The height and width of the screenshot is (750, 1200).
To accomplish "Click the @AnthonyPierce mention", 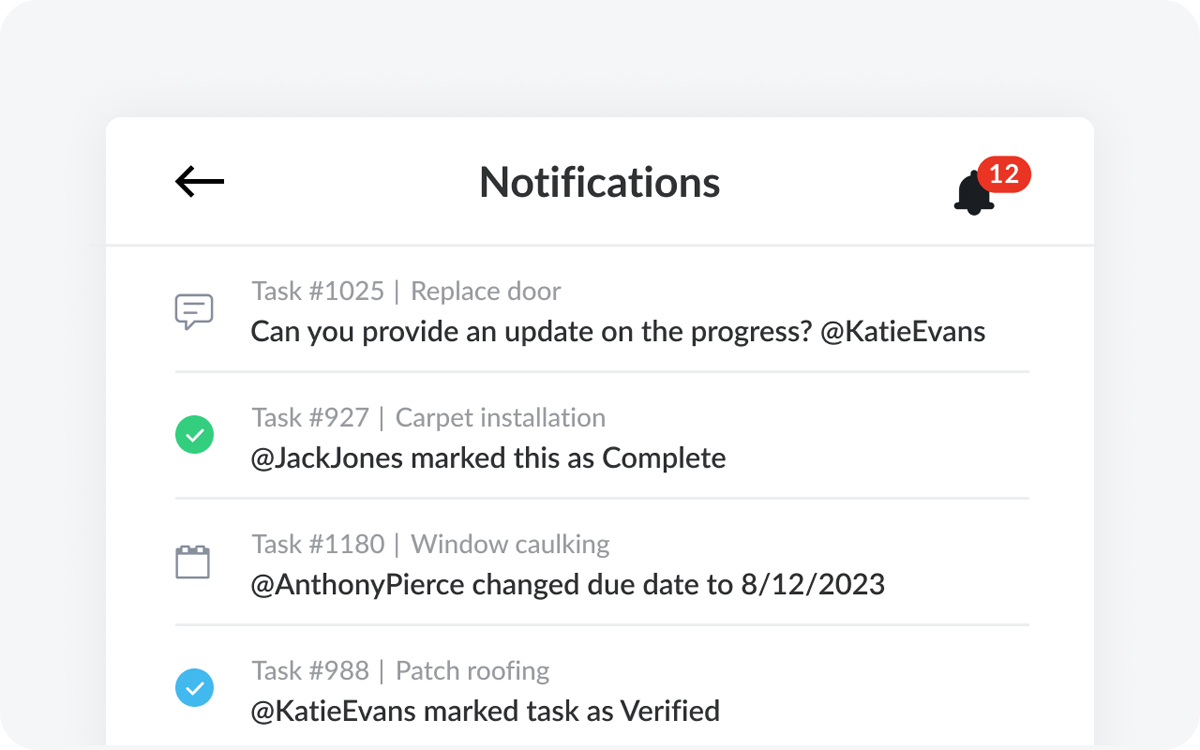I will tap(357, 585).
